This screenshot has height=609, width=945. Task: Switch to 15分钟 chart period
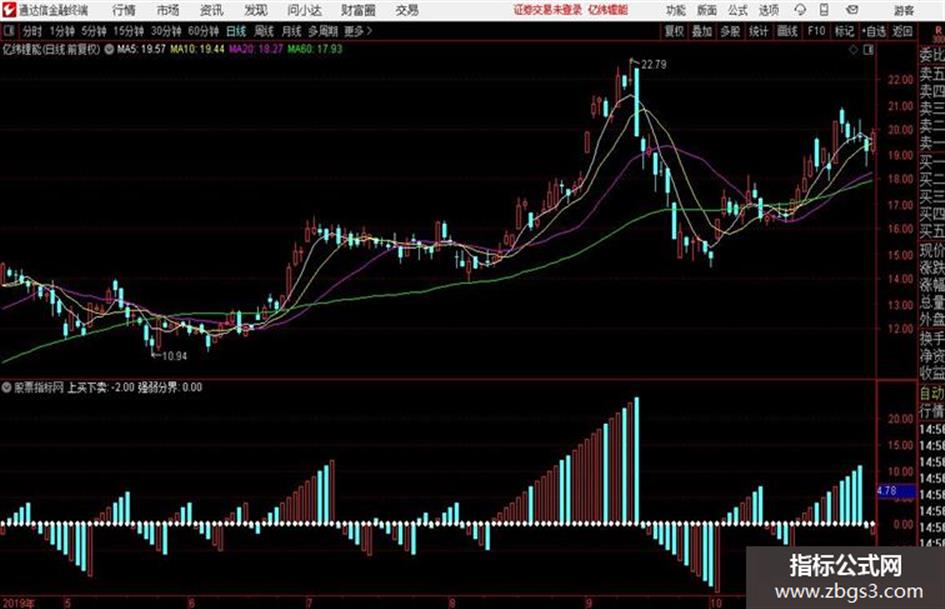pyautogui.click(x=128, y=31)
